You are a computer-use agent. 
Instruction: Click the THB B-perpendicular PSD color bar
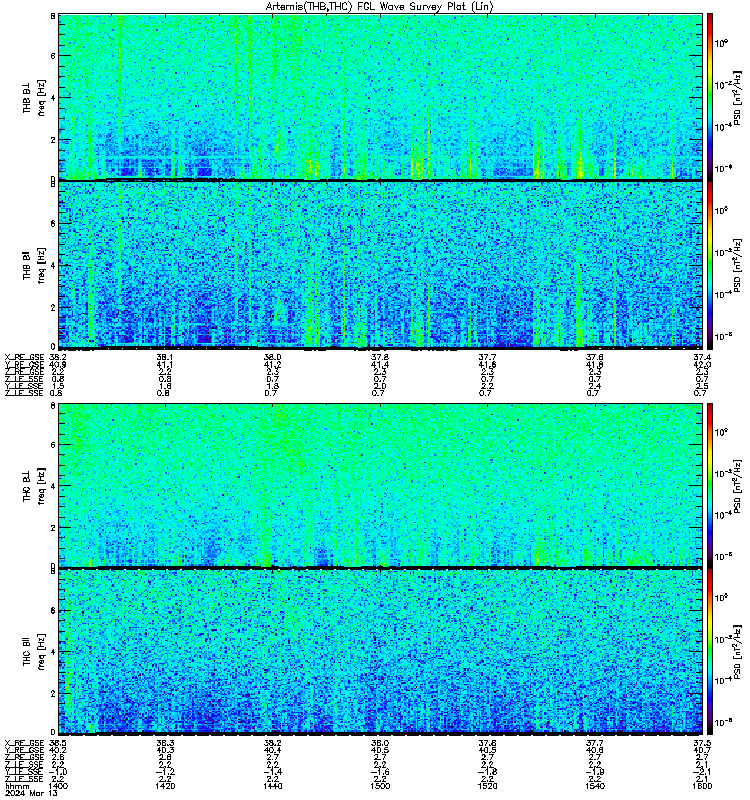point(710,97)
